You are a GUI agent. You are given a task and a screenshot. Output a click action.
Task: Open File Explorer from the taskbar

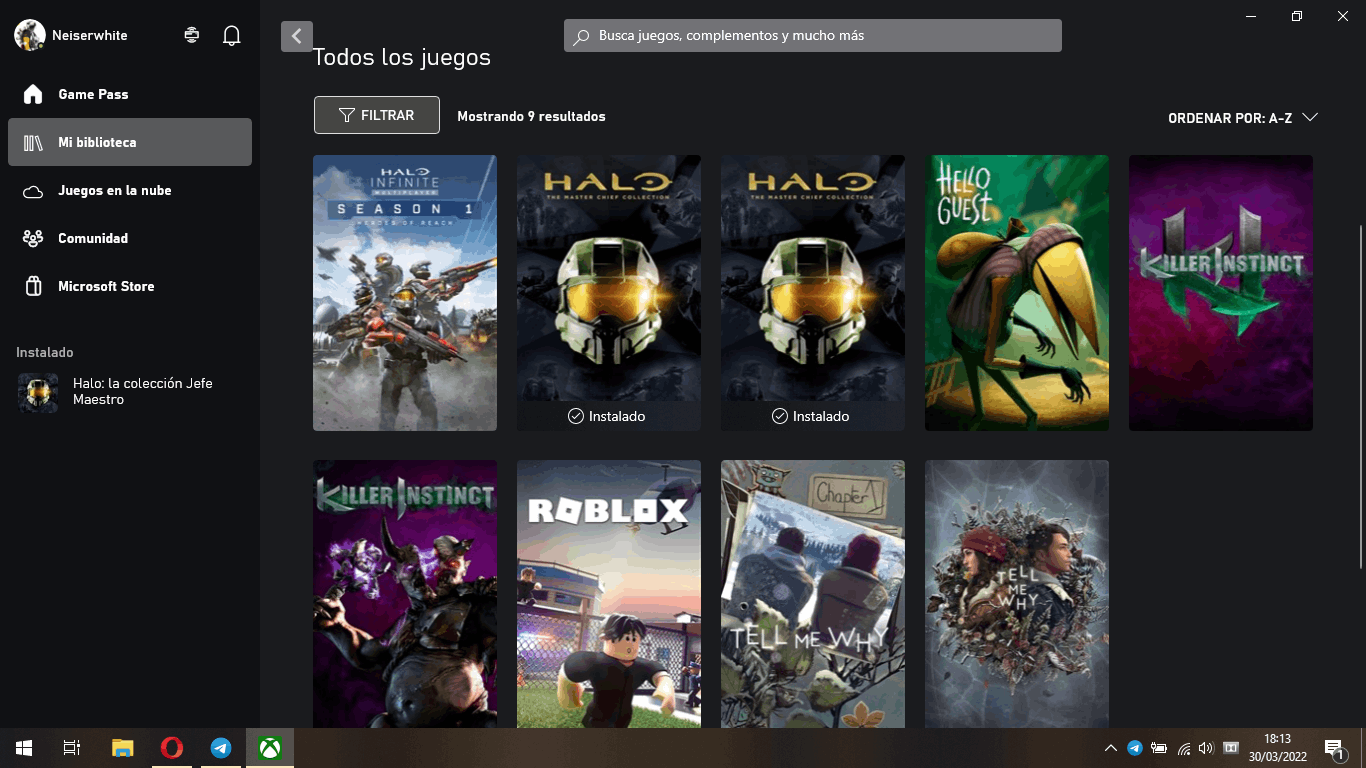122,748
